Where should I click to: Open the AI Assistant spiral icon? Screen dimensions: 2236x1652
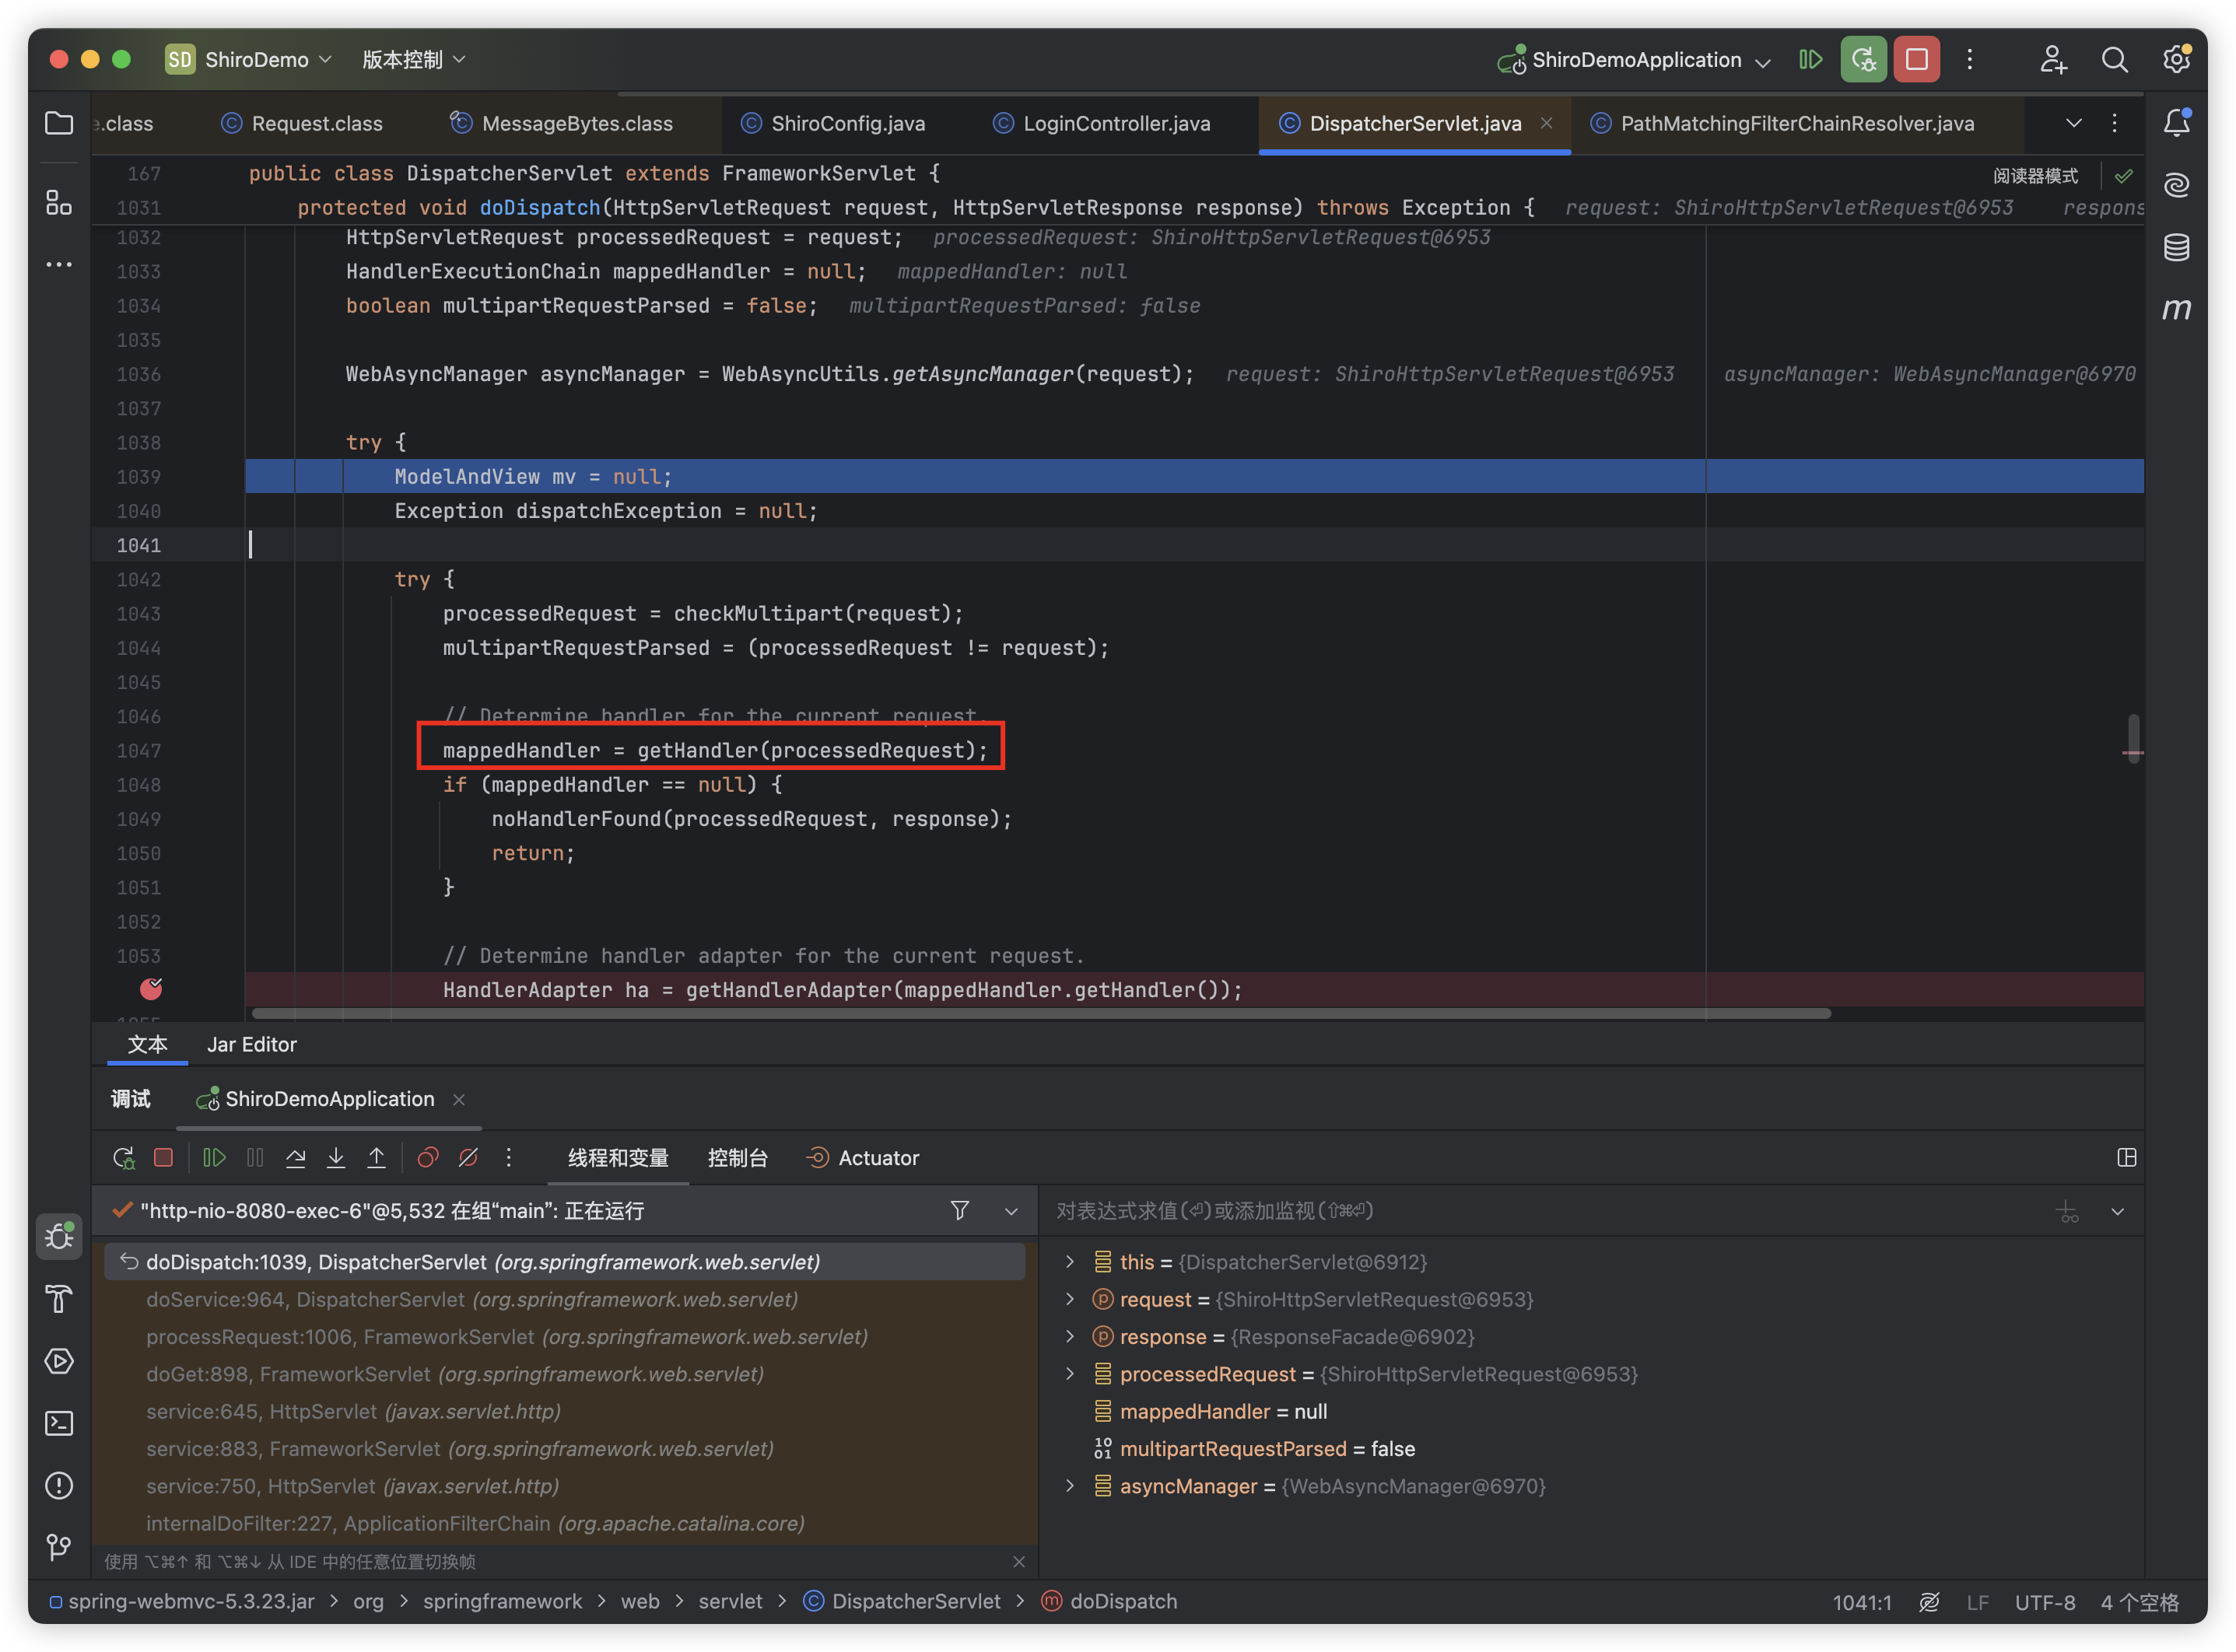point(2177,185)
